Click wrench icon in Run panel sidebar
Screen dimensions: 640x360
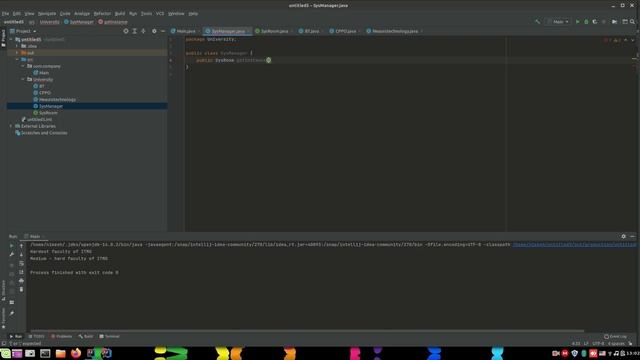pos(11,255)
